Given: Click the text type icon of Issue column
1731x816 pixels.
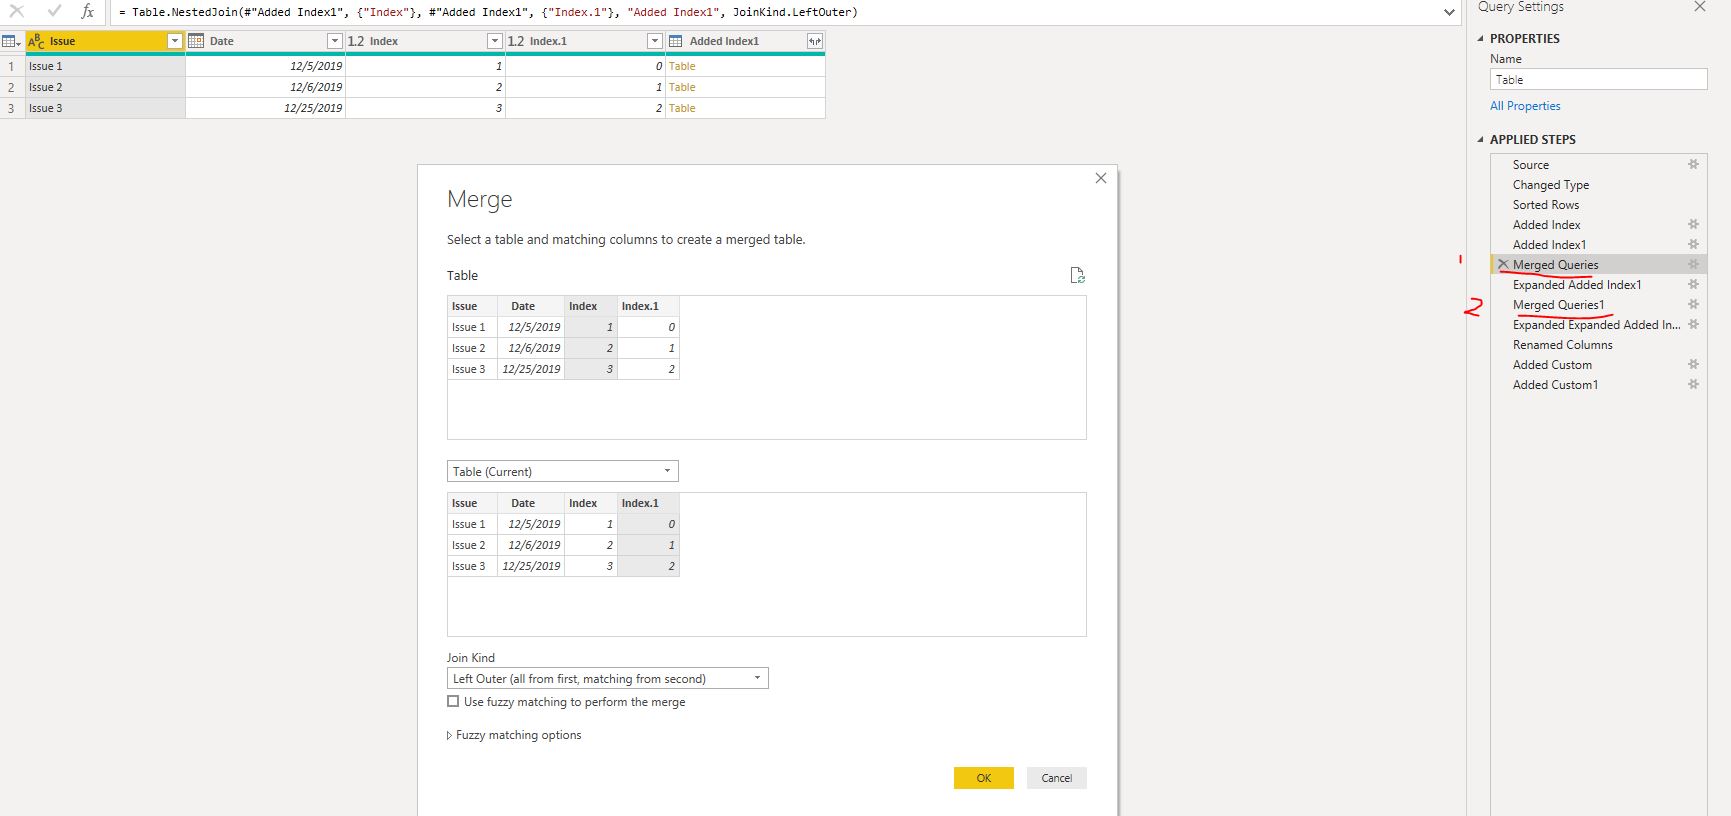Looking at the screenshot, I should (36, 41).
